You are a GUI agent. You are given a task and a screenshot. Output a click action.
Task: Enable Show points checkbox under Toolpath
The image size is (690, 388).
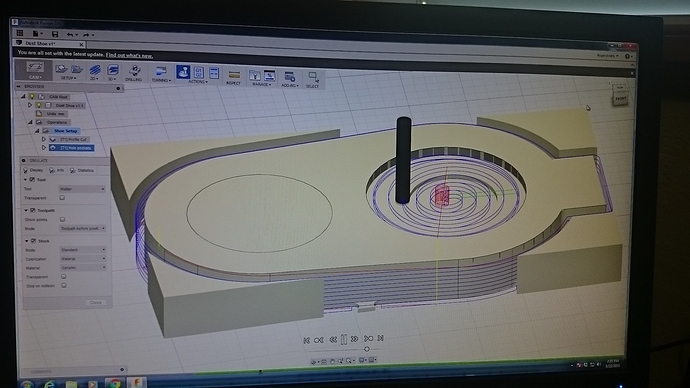[x=62, y=219]
